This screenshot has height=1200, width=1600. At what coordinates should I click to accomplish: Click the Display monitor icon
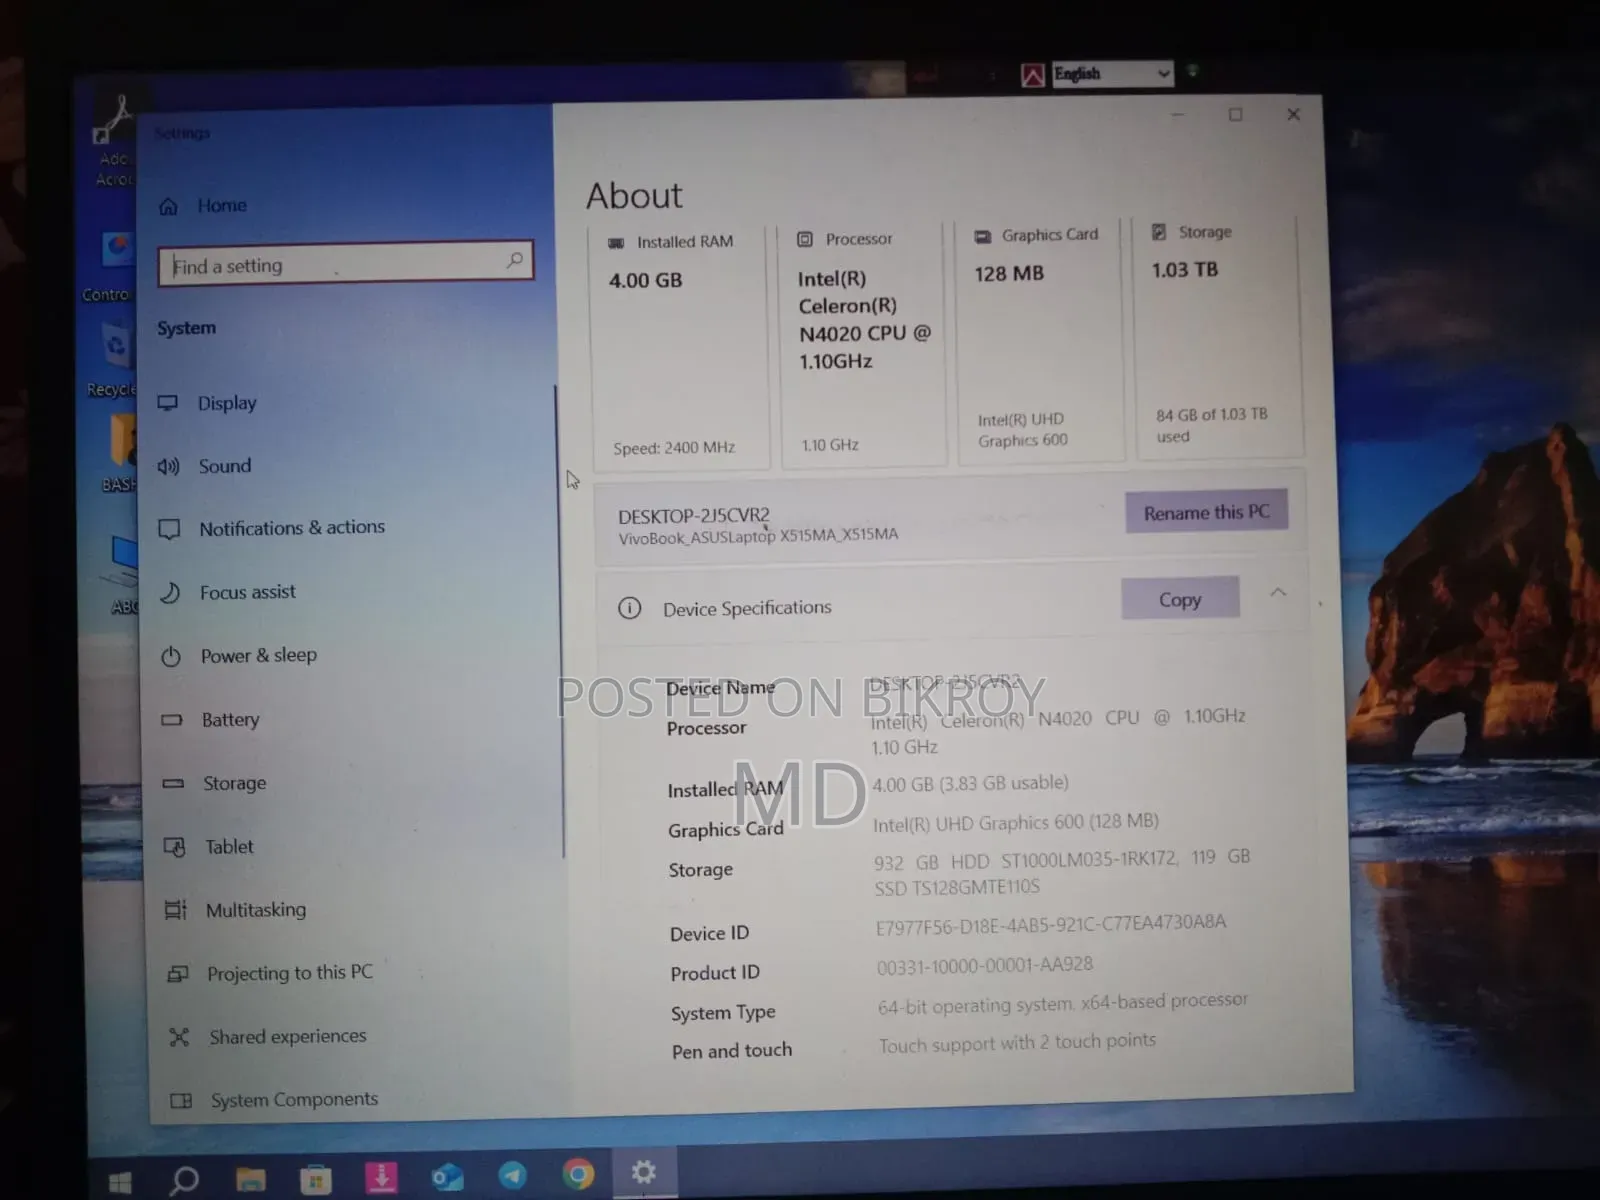(168, 403)
